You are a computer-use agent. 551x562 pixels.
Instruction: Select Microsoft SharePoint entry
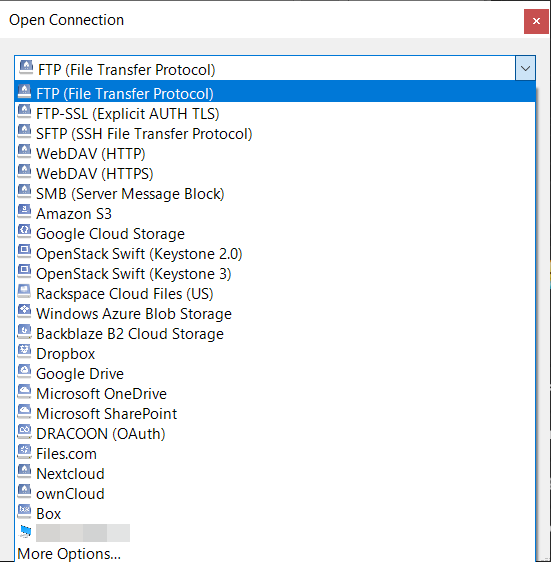point(275,414)
